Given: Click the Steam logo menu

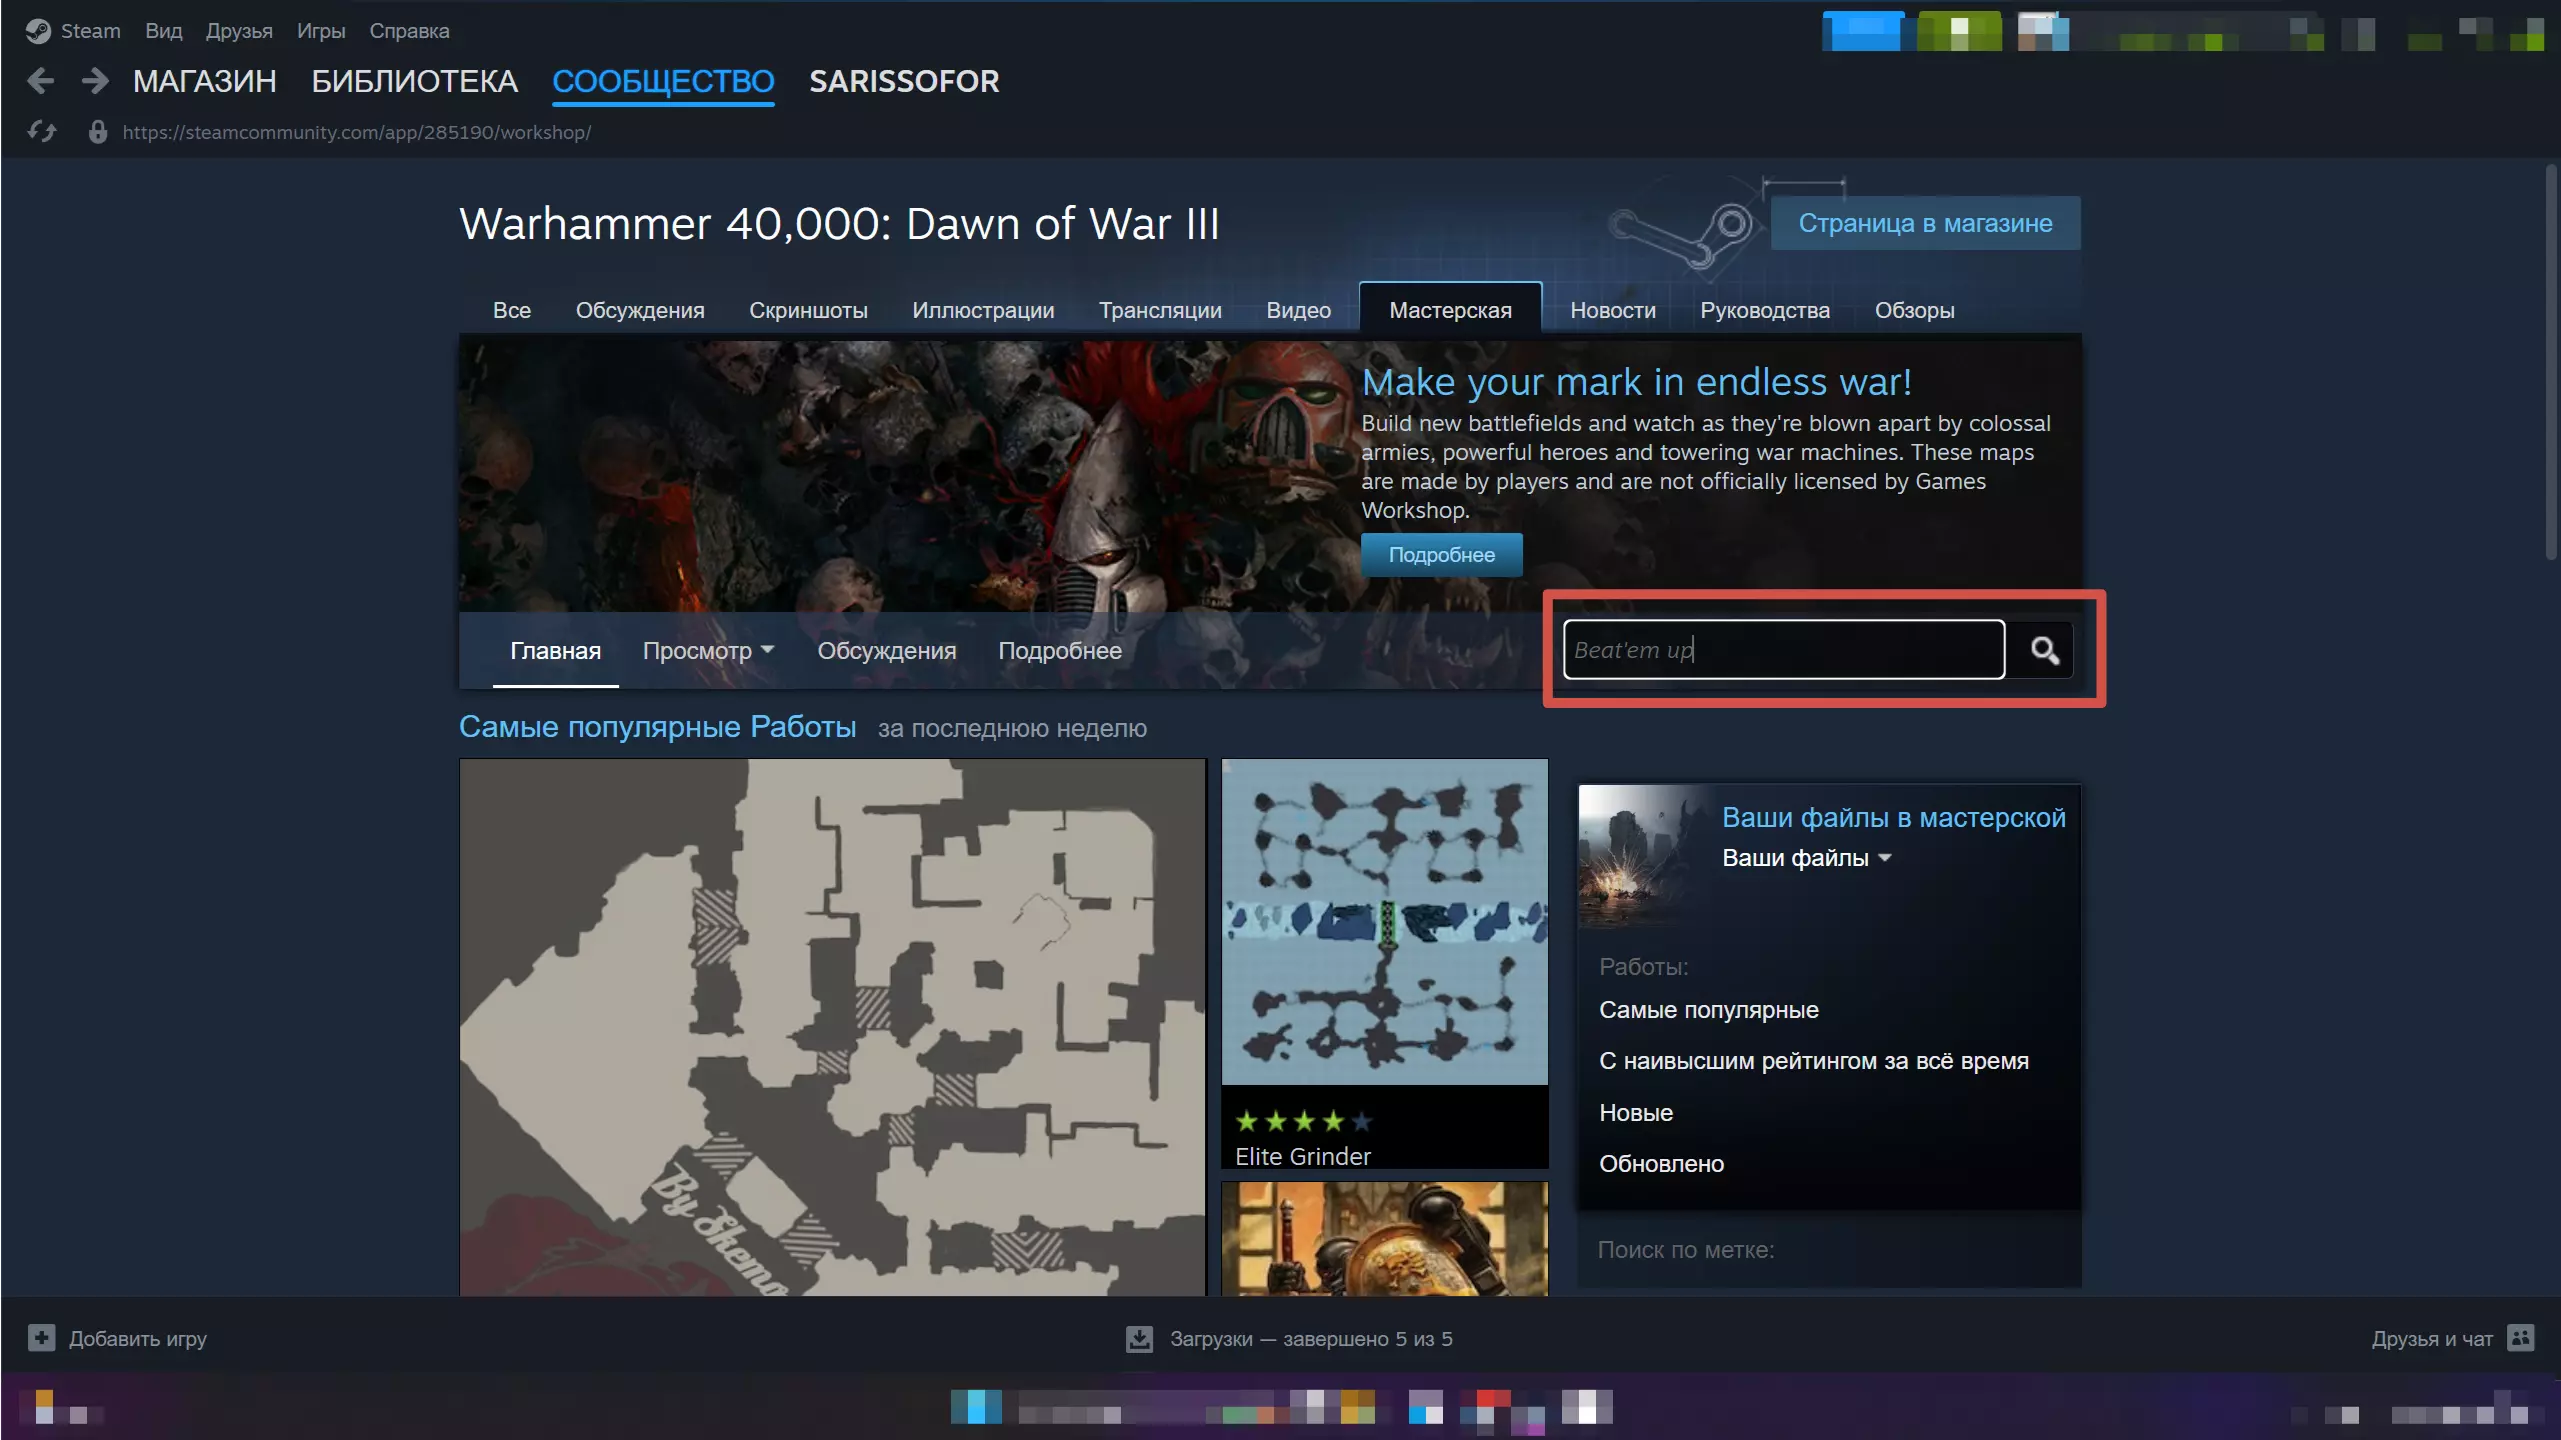Looking at the screenshot, I should point(38,31).
